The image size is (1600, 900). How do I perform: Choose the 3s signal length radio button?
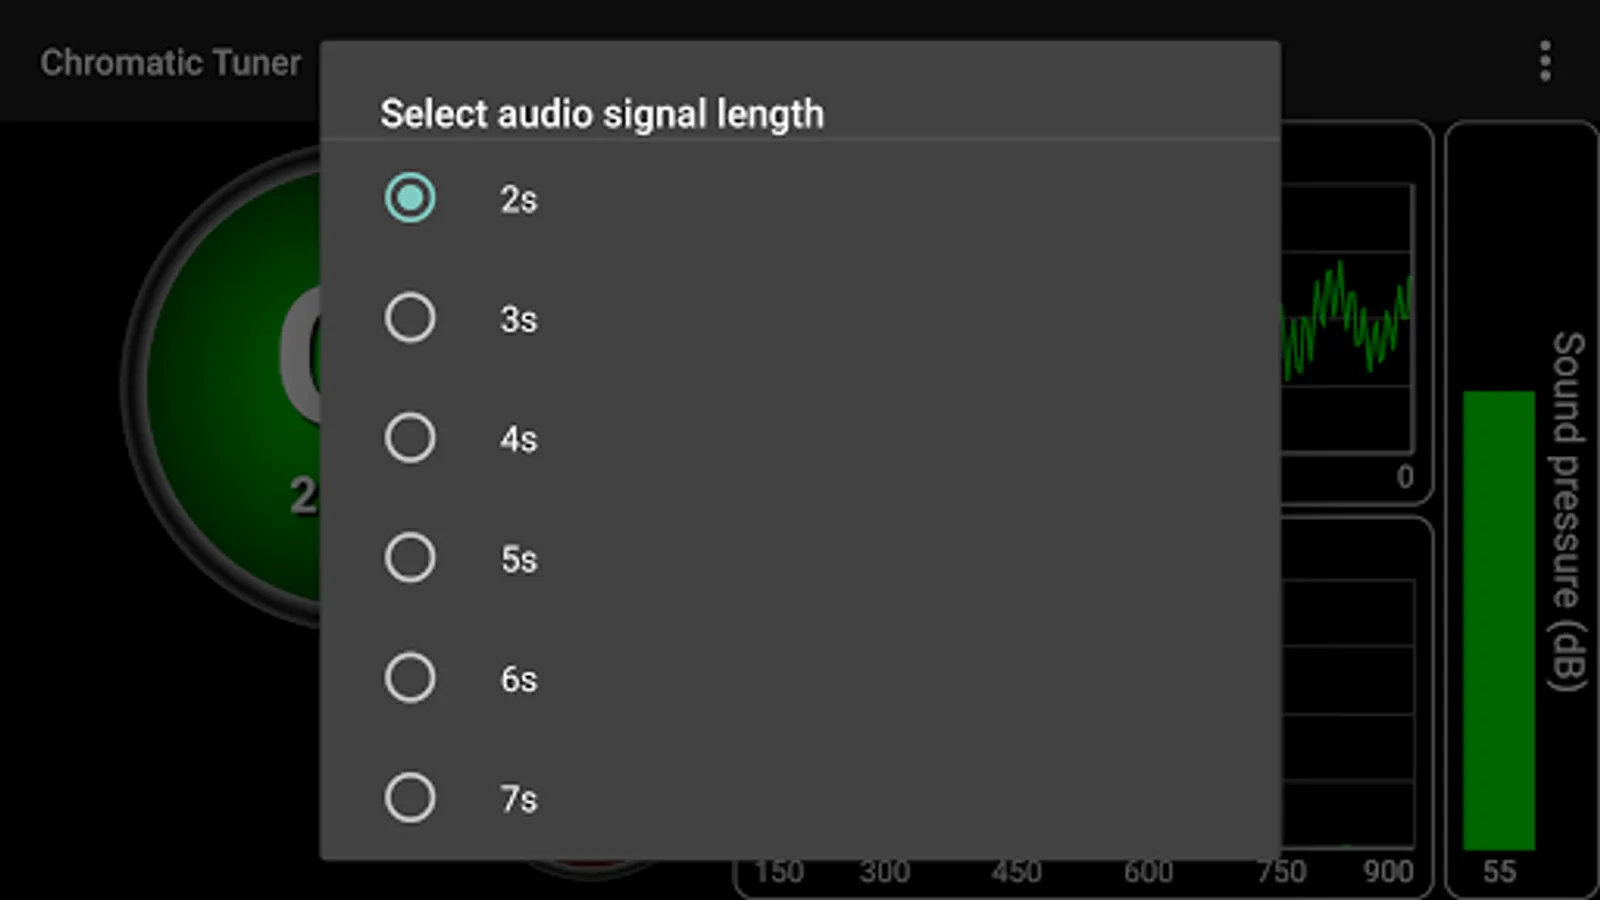point(410,318)
